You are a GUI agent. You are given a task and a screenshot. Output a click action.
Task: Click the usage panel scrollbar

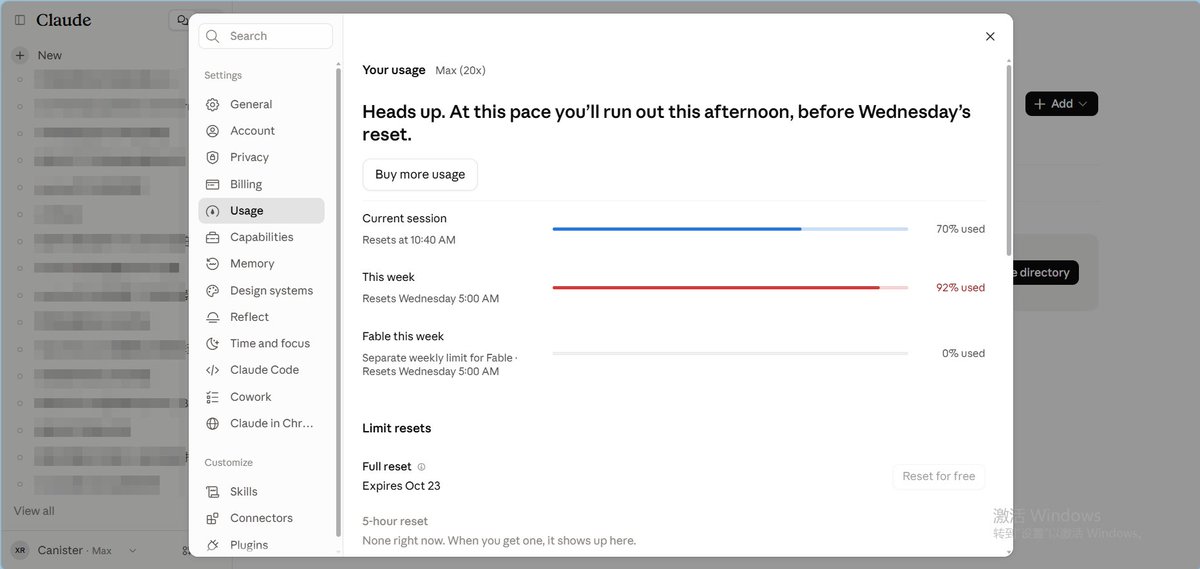click(1009, 160)
